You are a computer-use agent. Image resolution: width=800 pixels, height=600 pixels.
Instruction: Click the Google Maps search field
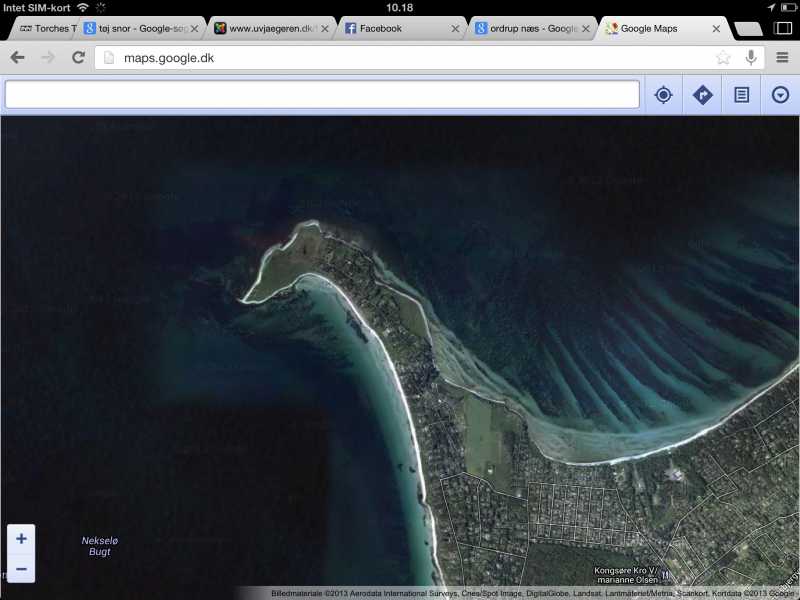pyautogui.click(x=322, y=95)
